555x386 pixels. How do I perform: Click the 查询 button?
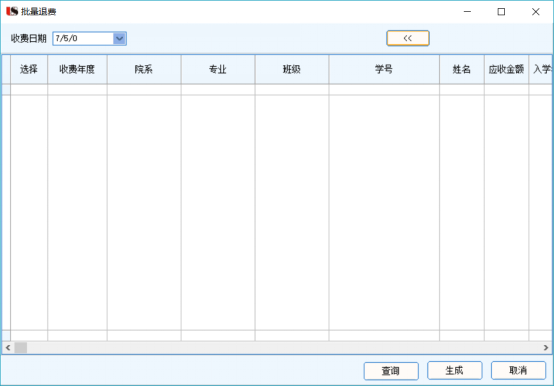pyautogui.click(x=391, y=370)
